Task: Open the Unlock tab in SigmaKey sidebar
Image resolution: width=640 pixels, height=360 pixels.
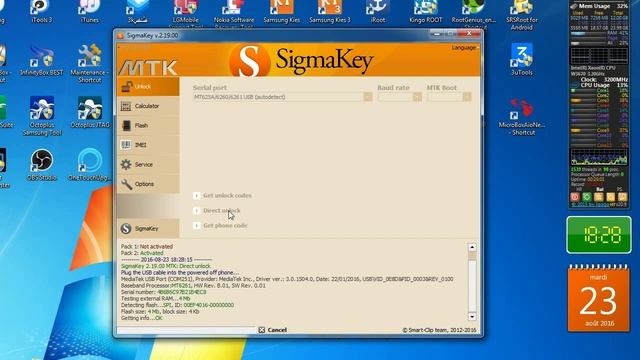Action: tap(148, 87)
